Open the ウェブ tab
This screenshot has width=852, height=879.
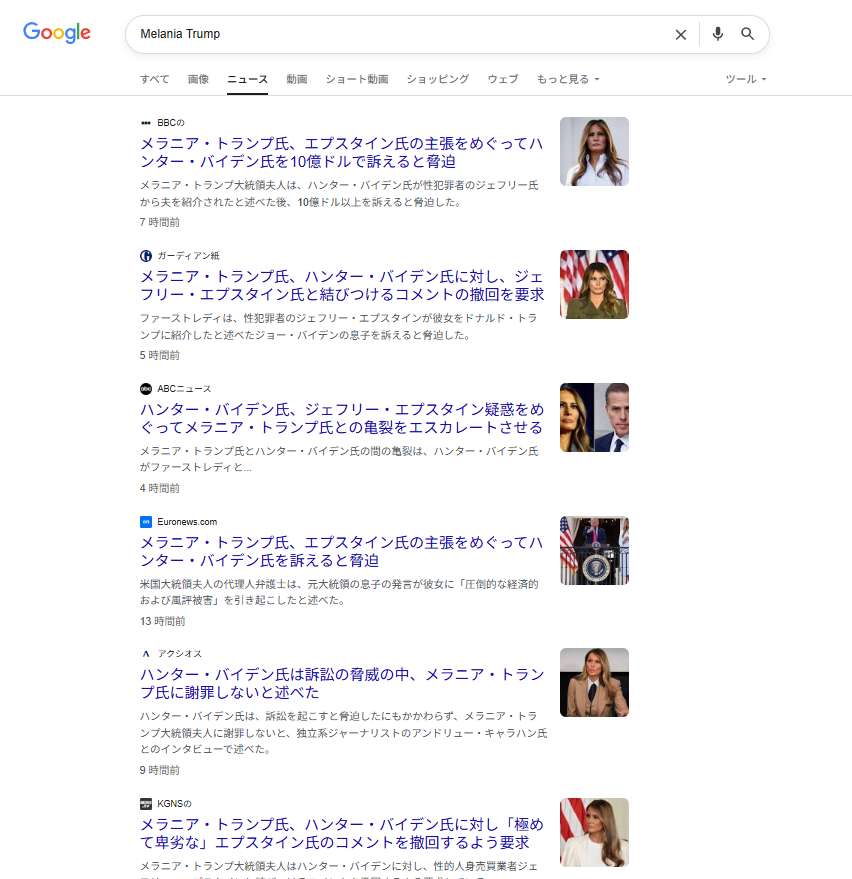click(x=503, y=79)
